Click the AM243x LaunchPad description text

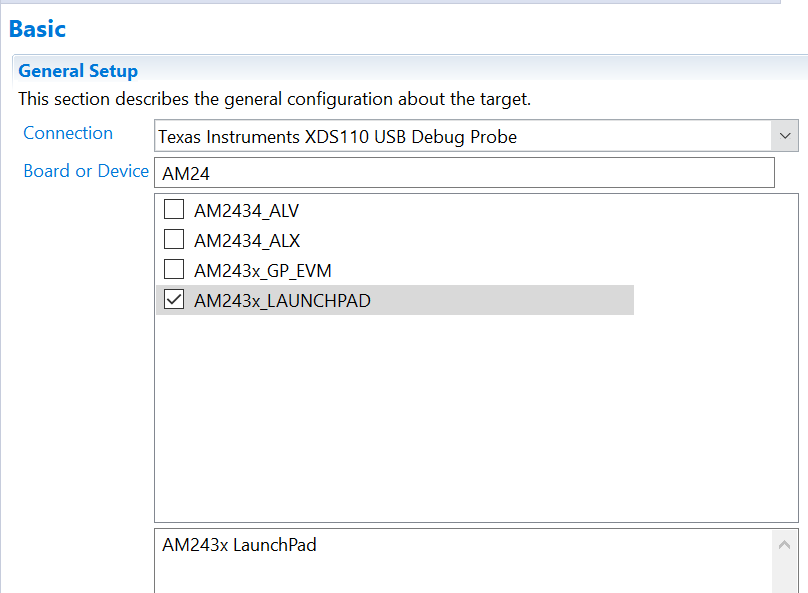pos(239,545)
